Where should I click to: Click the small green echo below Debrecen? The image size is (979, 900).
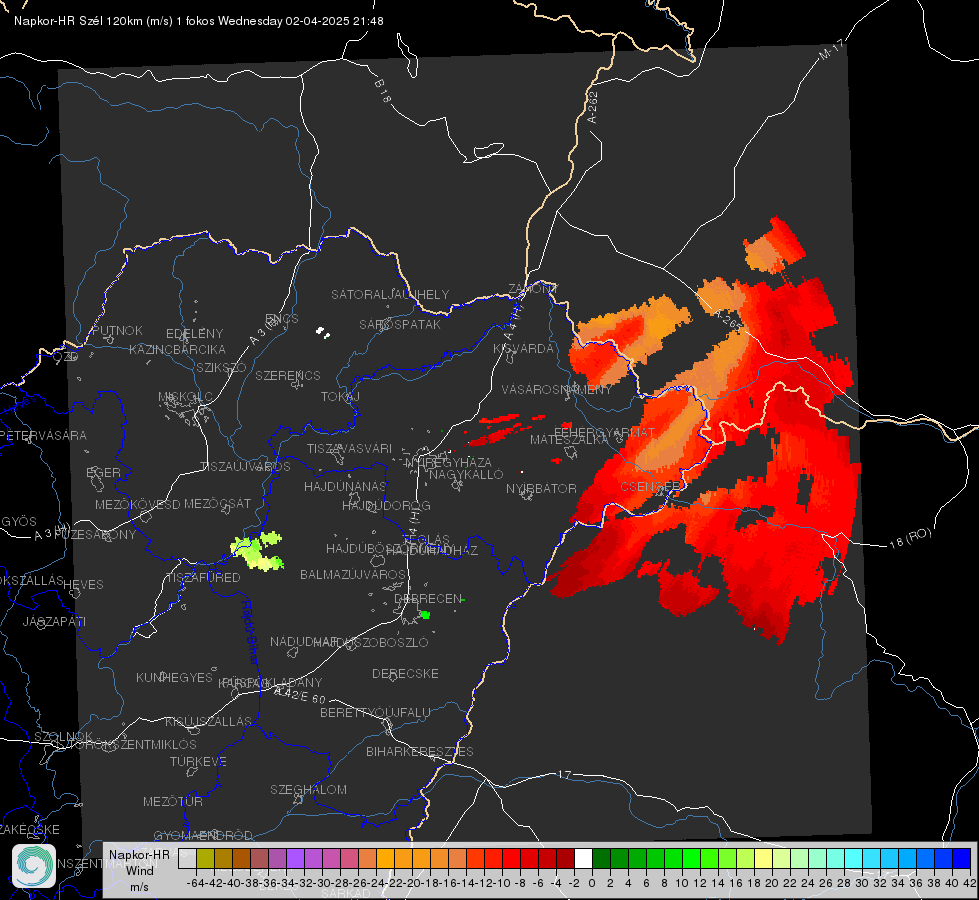coord(425,615)
